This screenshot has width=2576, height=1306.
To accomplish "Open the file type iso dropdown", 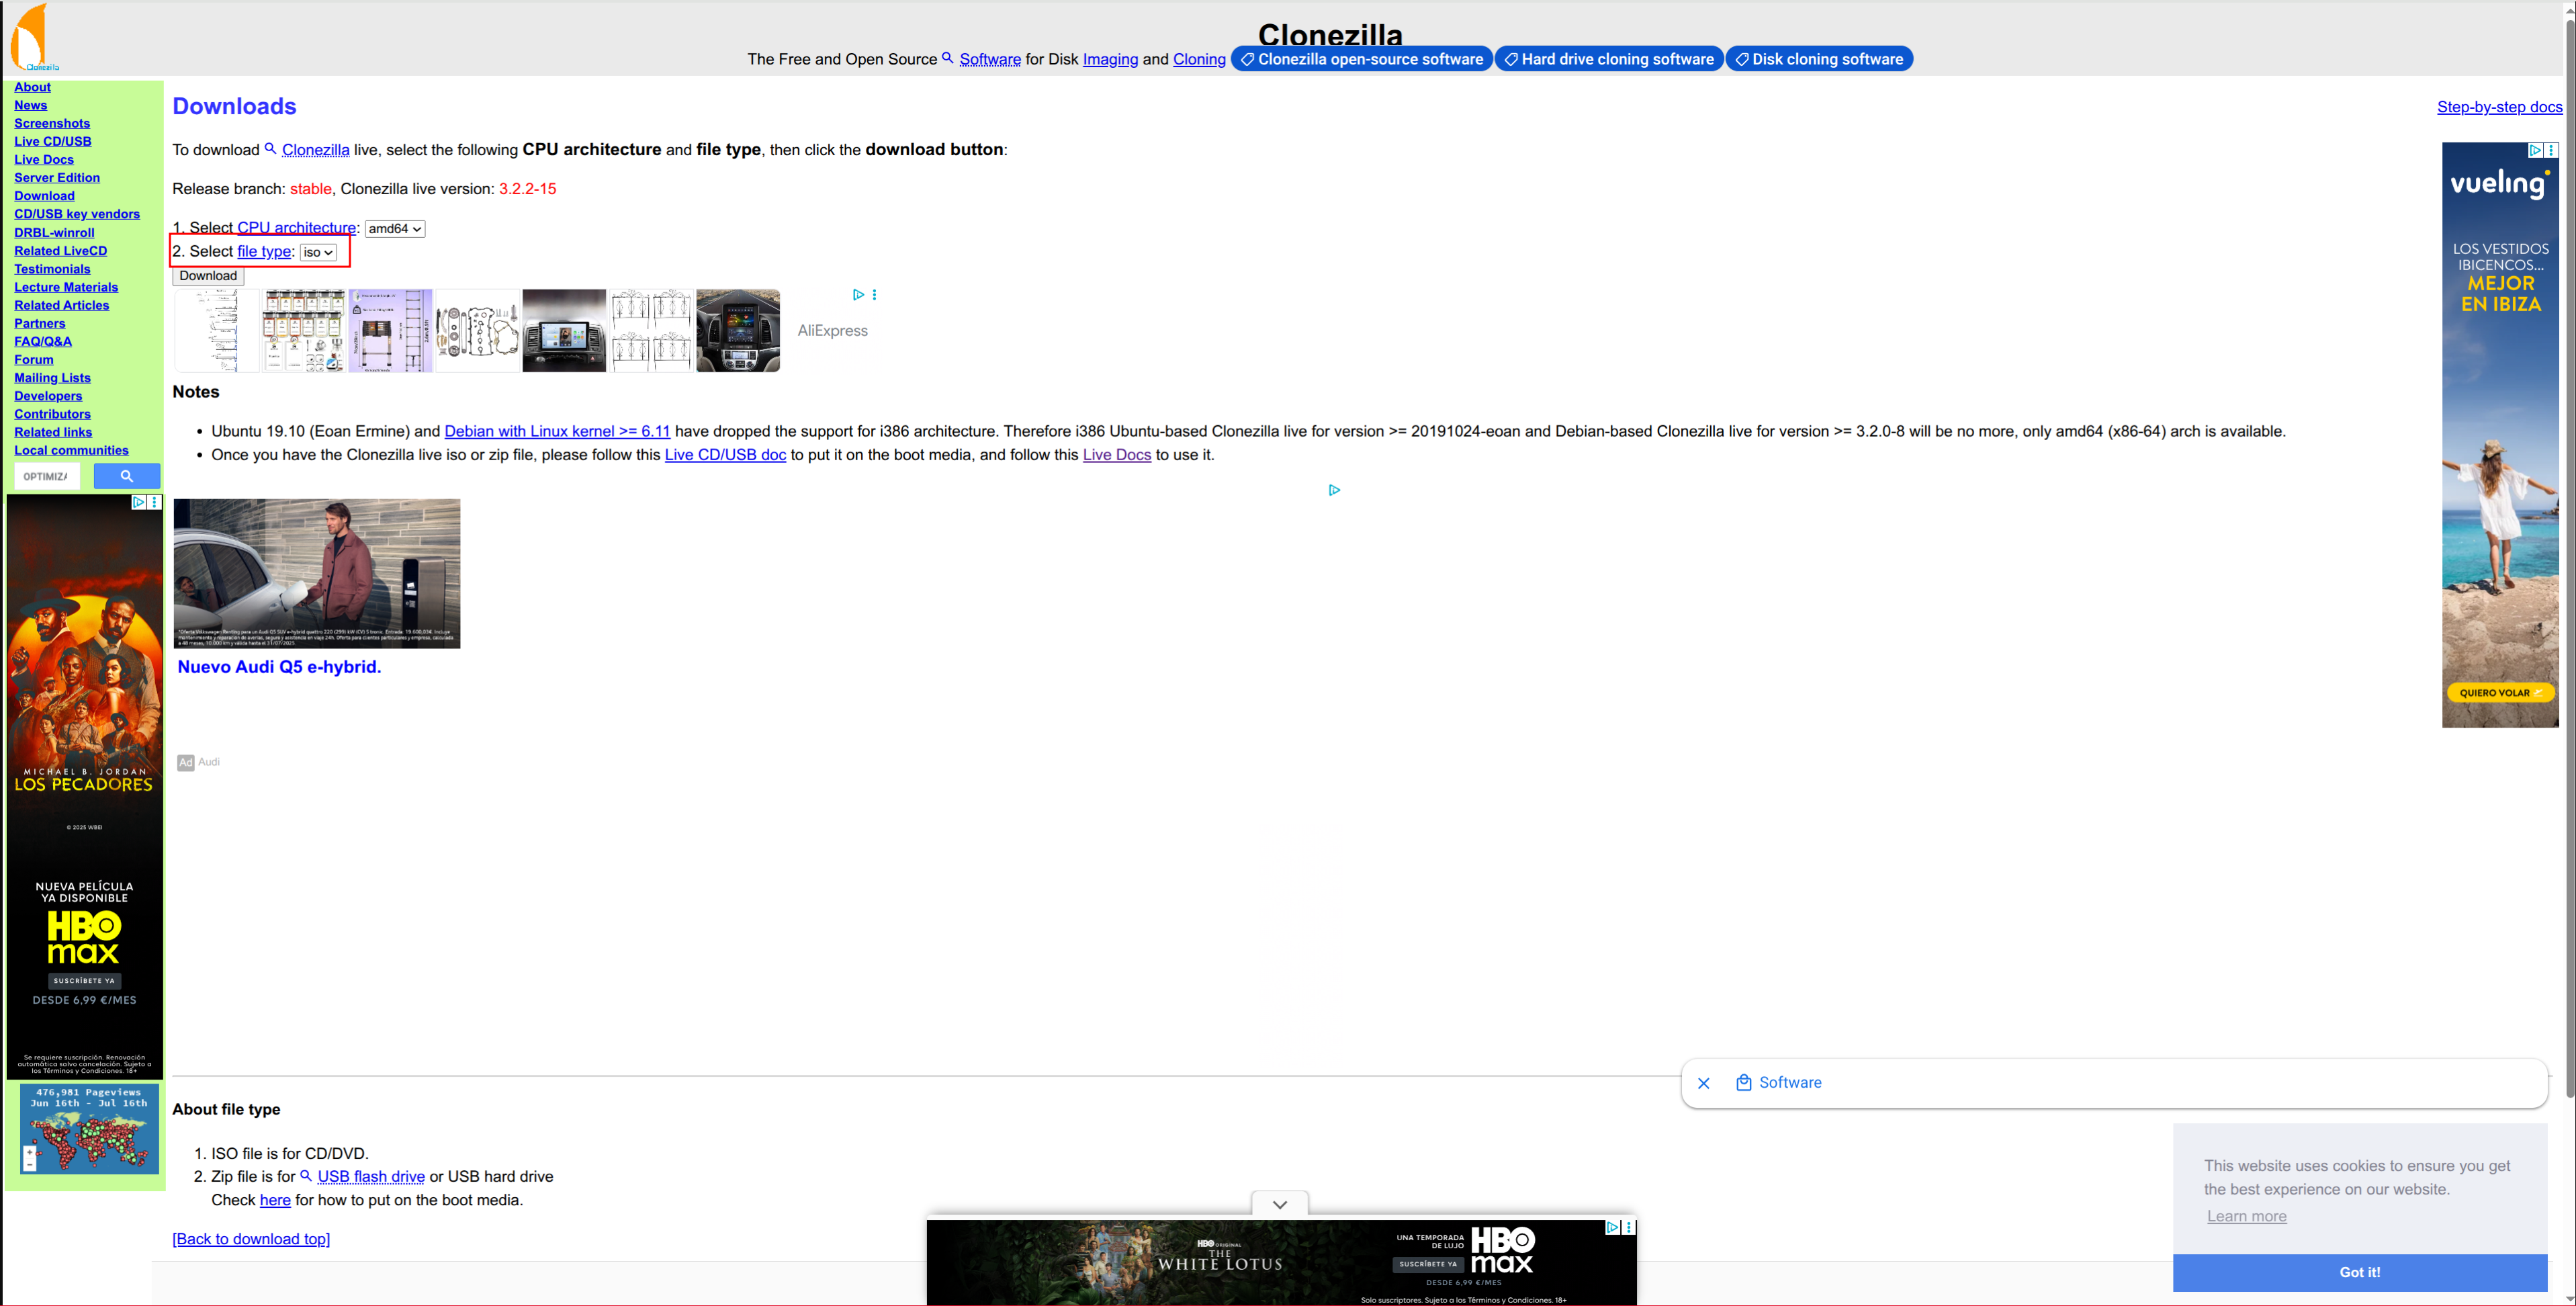I will tap(318, 253).
